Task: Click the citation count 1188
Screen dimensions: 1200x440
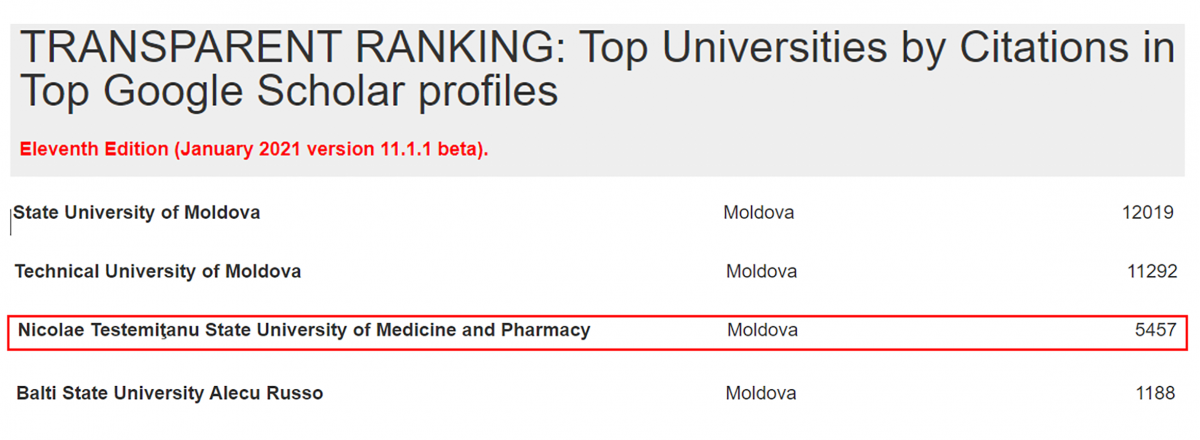Action: (x=1155, y=393)
